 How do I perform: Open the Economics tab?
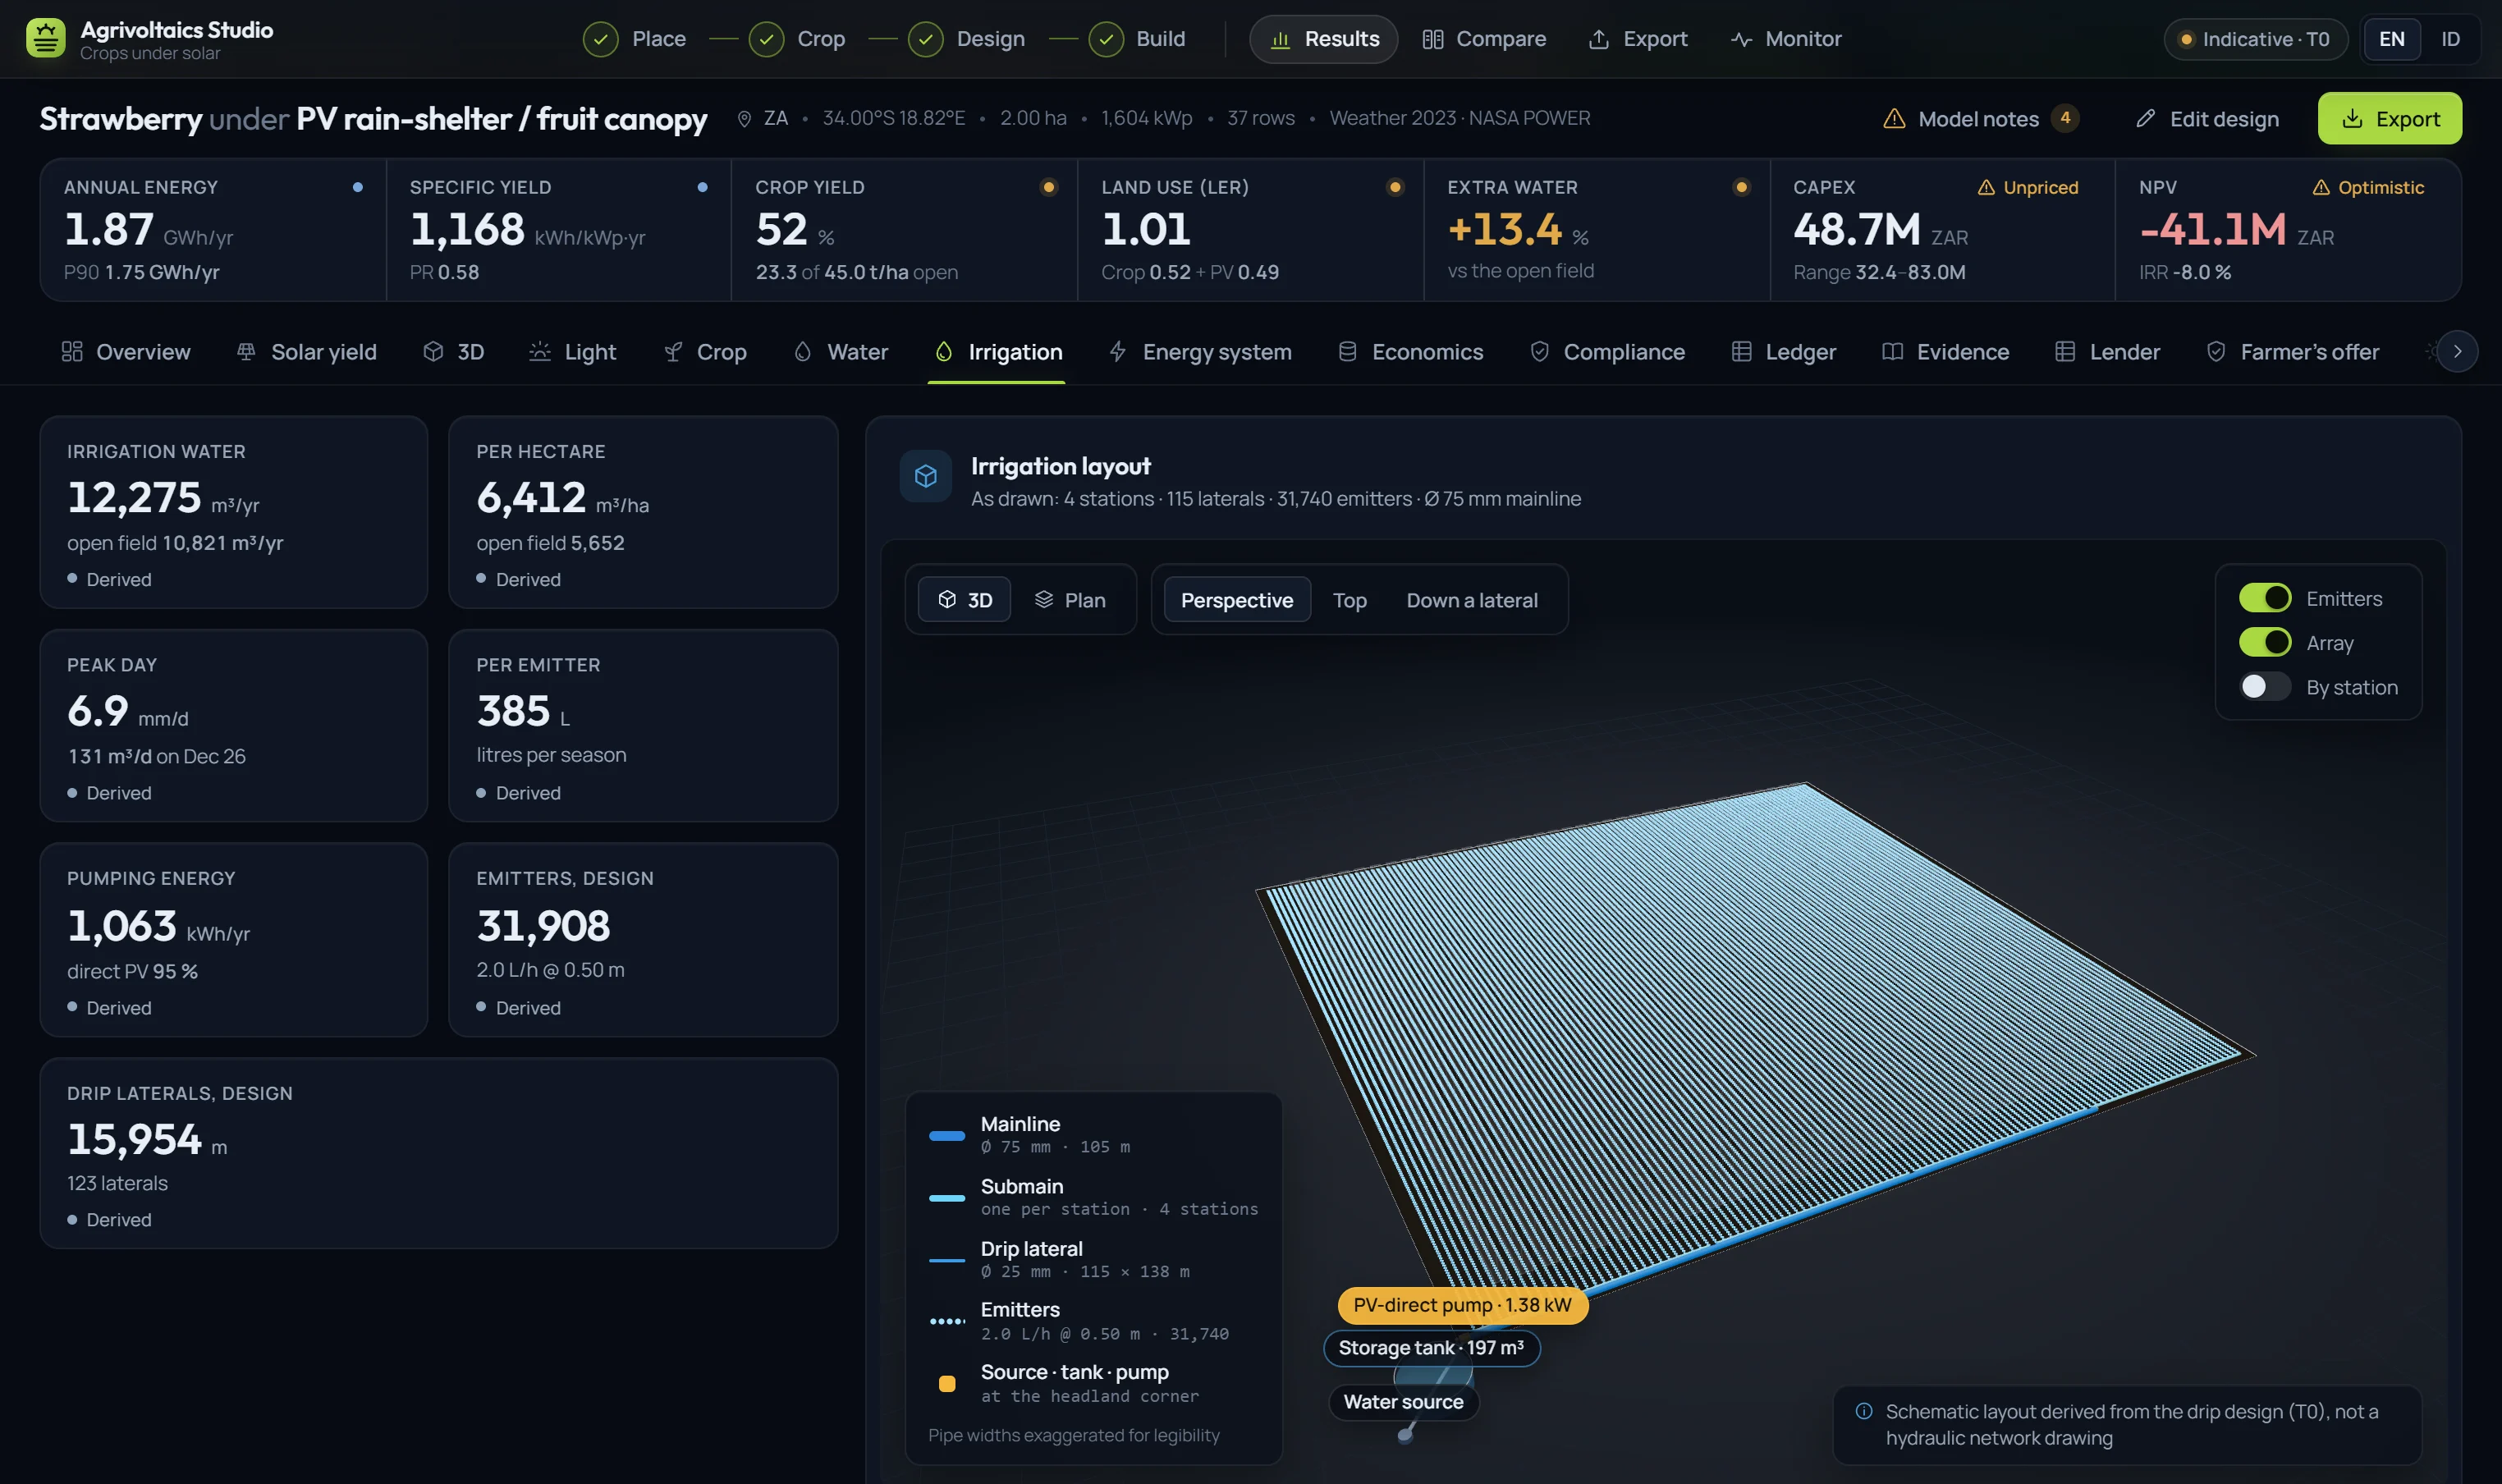coord(1410,352)
